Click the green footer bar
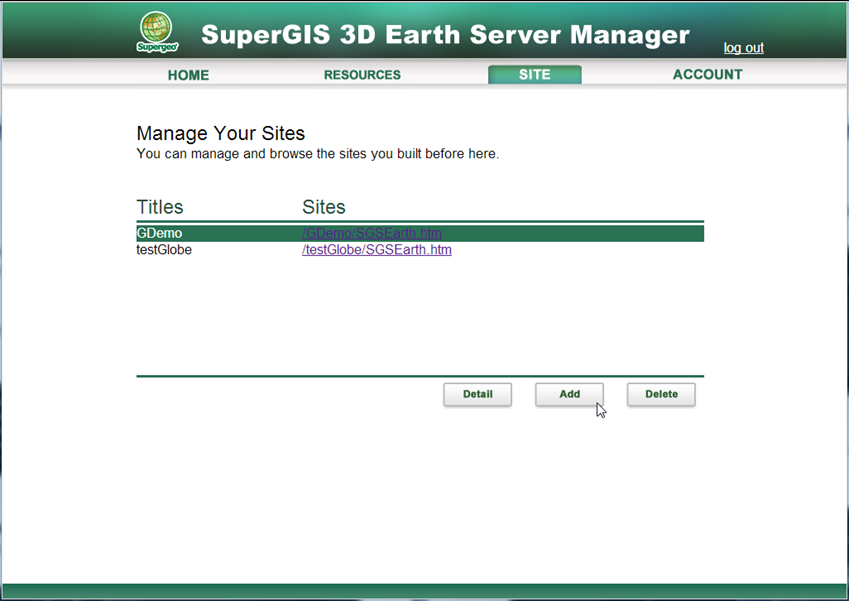 point(424,590)
